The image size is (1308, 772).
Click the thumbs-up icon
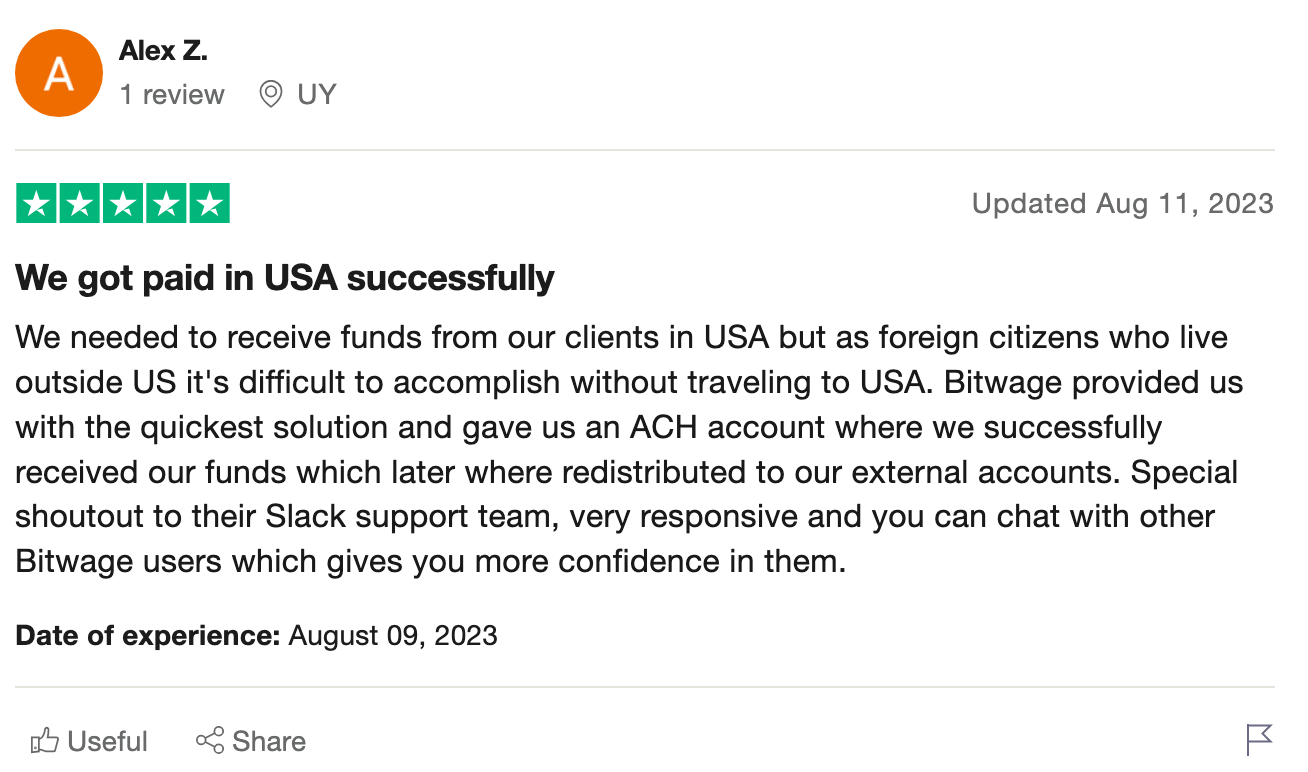(x=45, y=741)
